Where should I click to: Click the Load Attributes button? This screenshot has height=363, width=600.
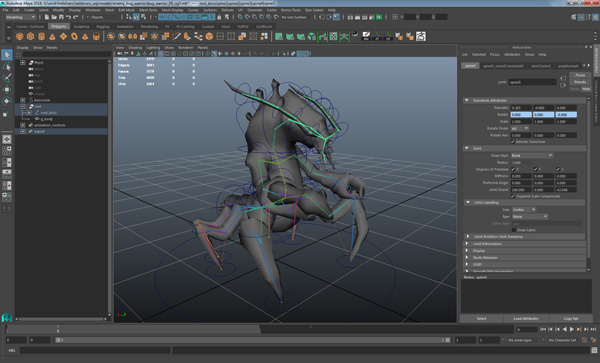click(x=526, y=318)
